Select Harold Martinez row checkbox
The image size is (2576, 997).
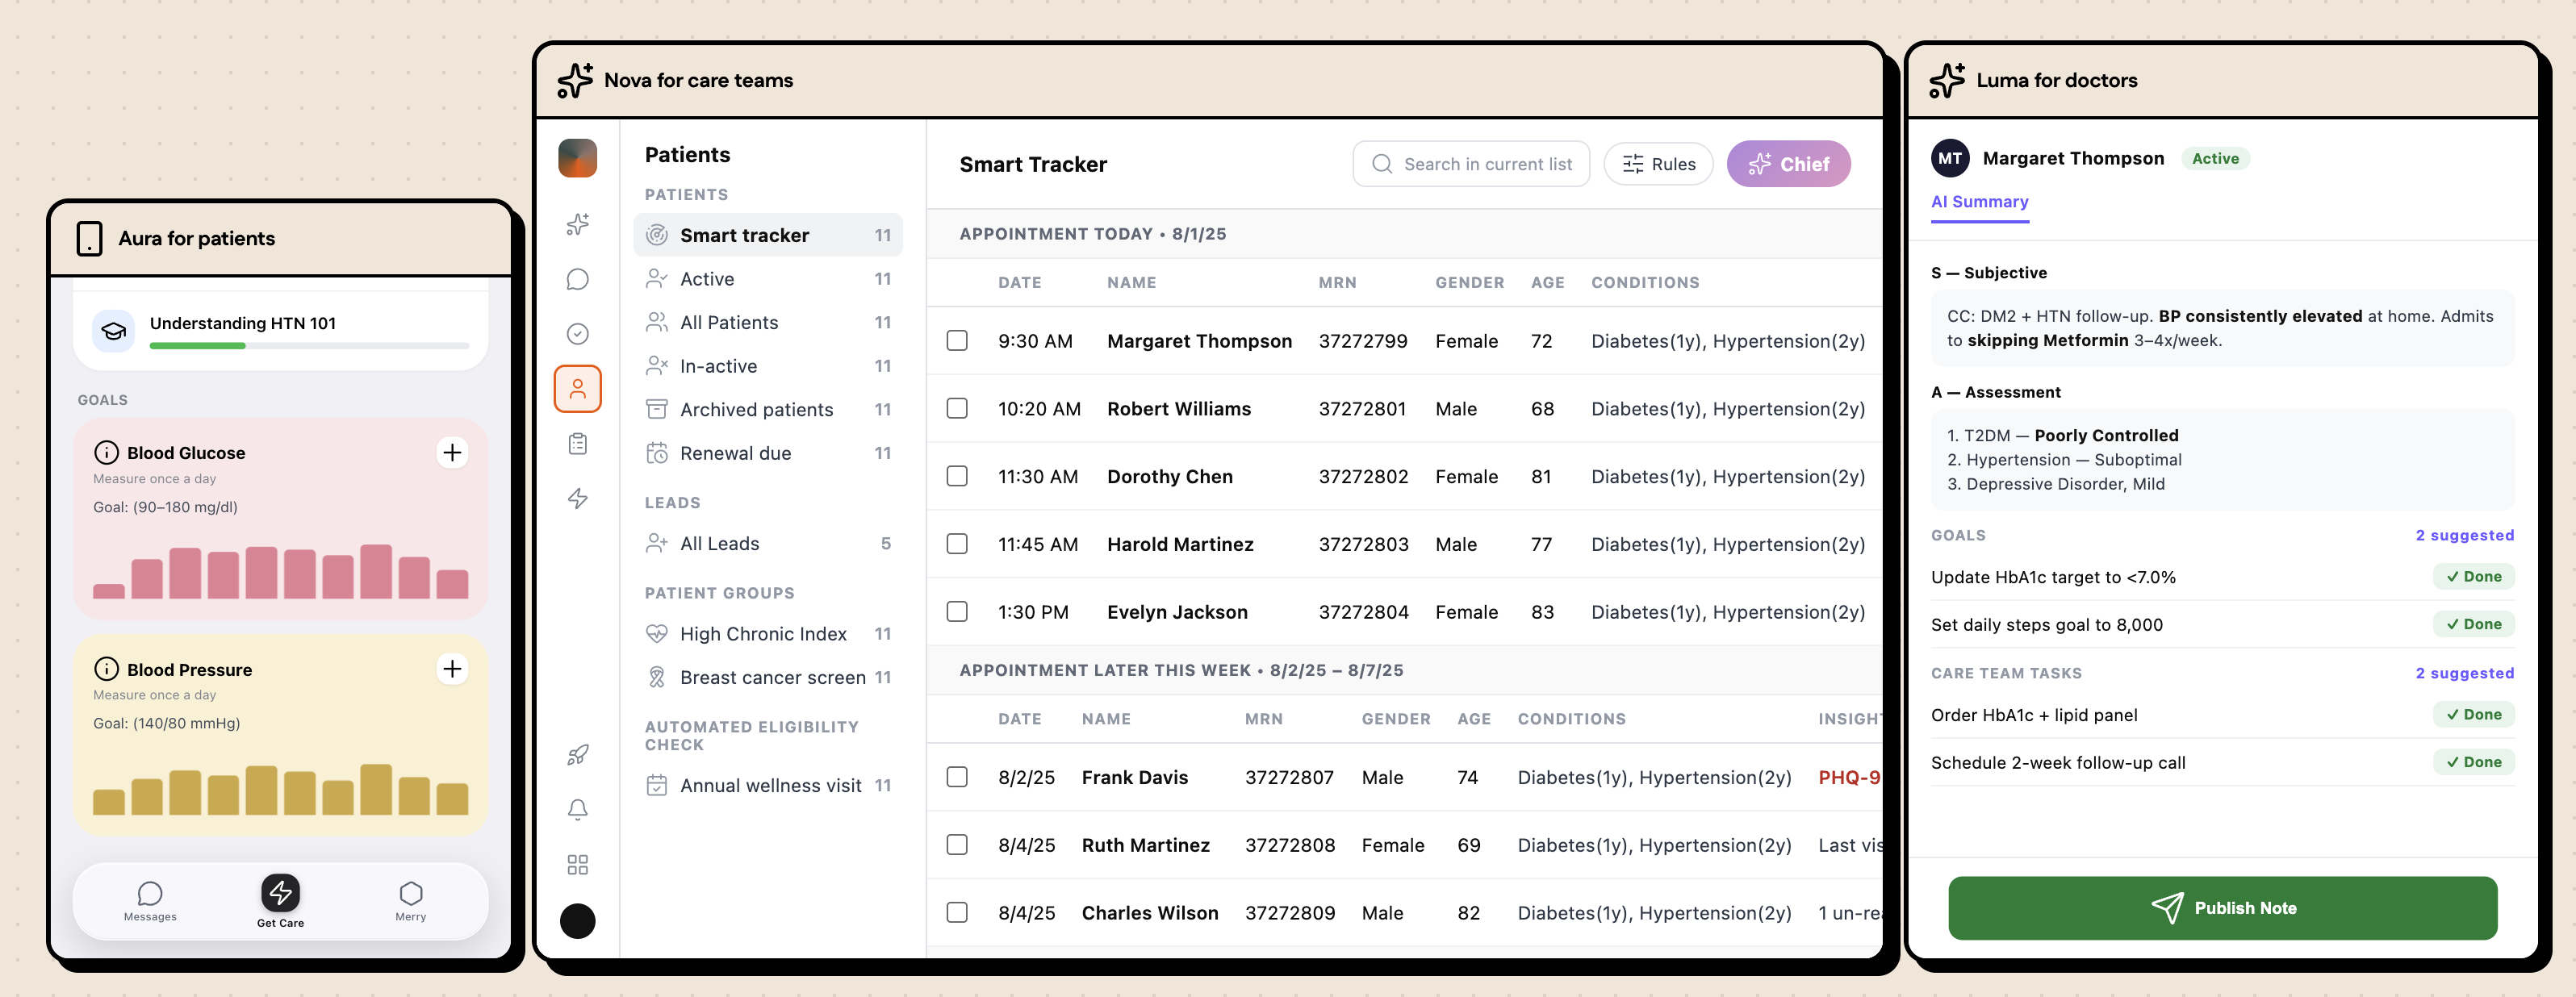[x=957, y=544]
